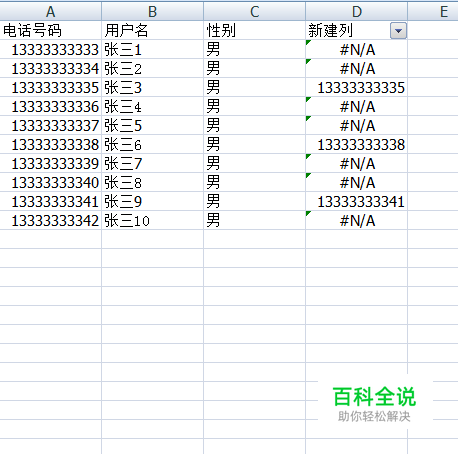Select column B header
The width and height of the screenshot is (458, 454).
pos(153,12)
